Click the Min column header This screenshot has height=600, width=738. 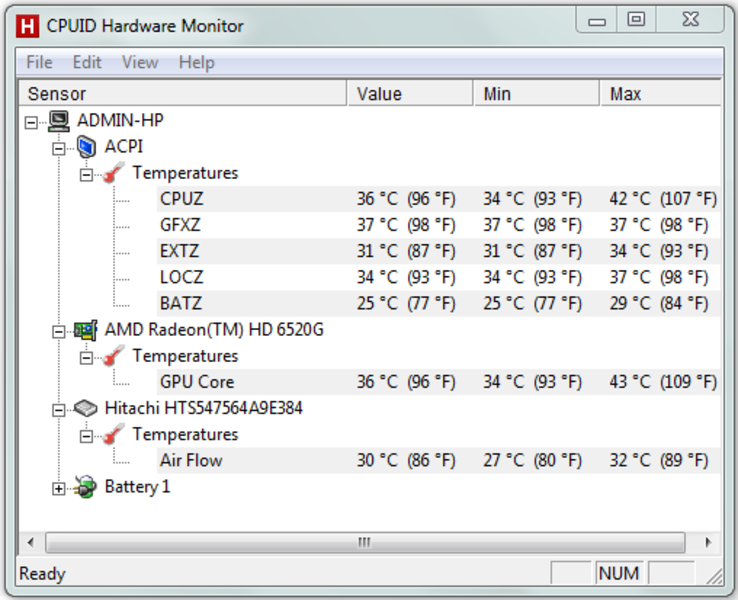[x=537, y=94]
